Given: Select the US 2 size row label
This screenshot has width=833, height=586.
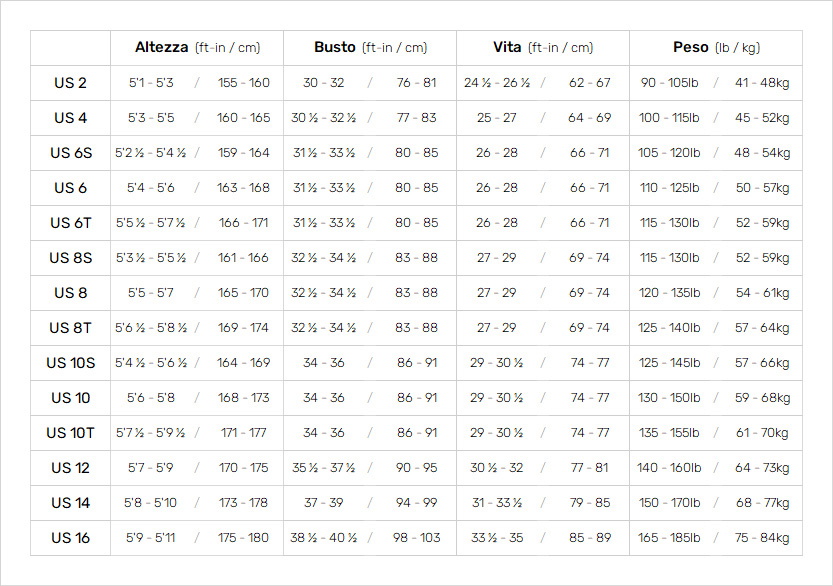Looking at the screenshot, I should tap(70, 83).
